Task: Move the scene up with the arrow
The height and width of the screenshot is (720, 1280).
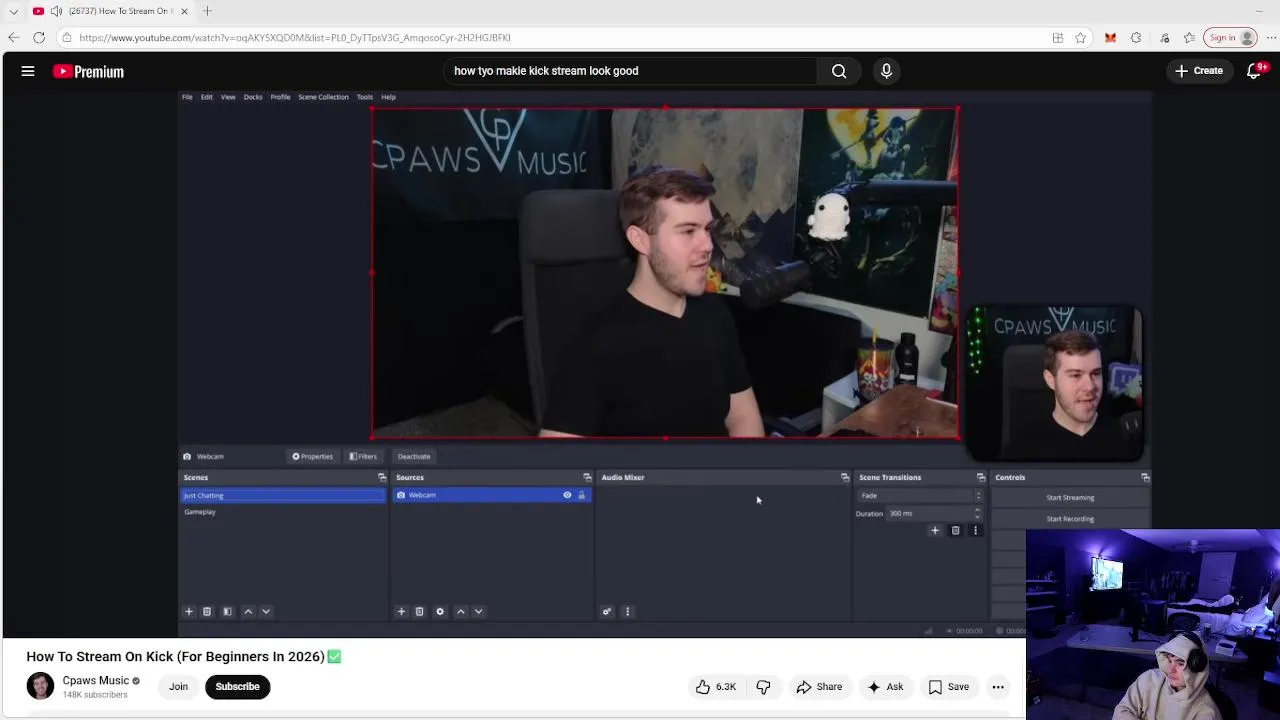Action: 248,611
